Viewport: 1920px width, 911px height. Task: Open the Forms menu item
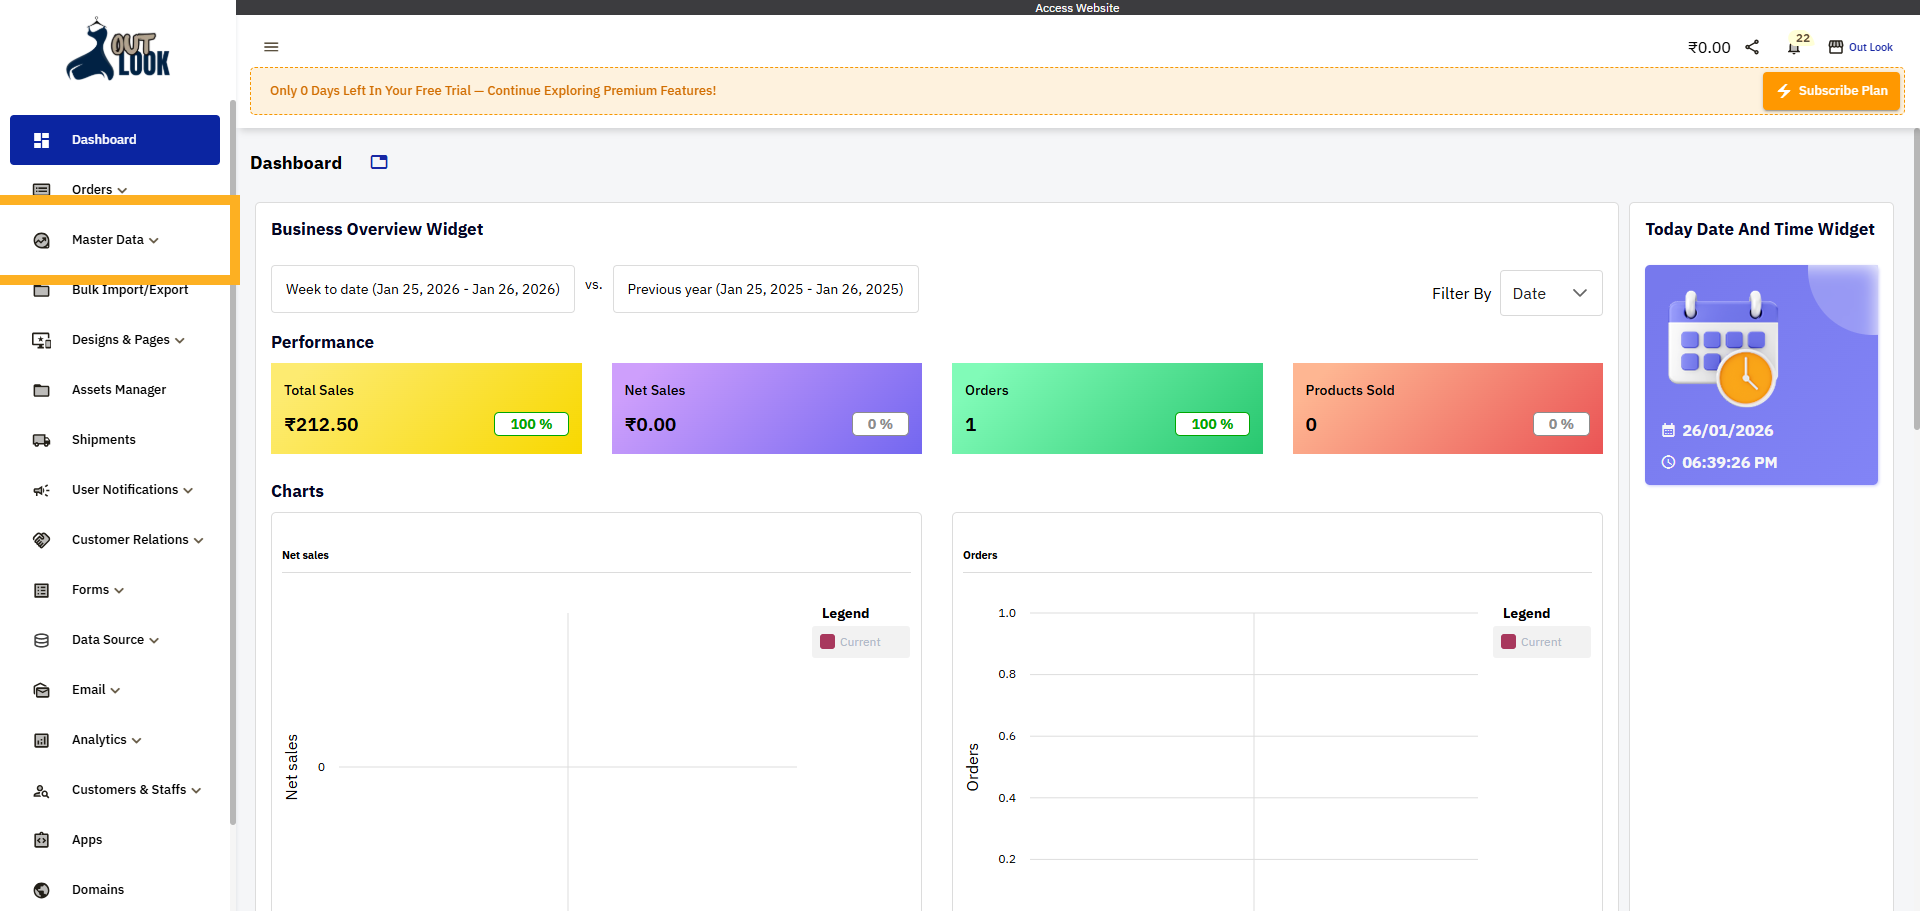(92, 590)
